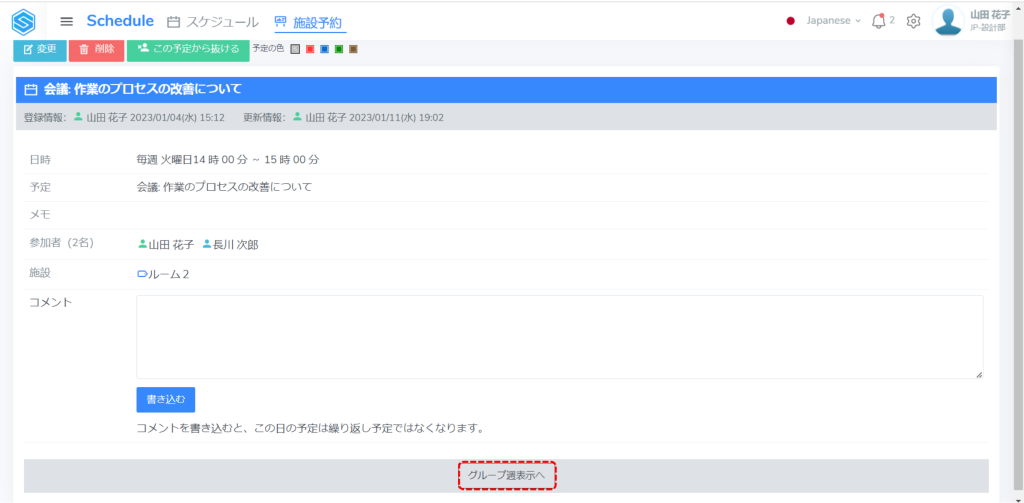Click the ルーム2 facility entry
The height and width of the screenshot is (503, 1024).
[163, 274]
